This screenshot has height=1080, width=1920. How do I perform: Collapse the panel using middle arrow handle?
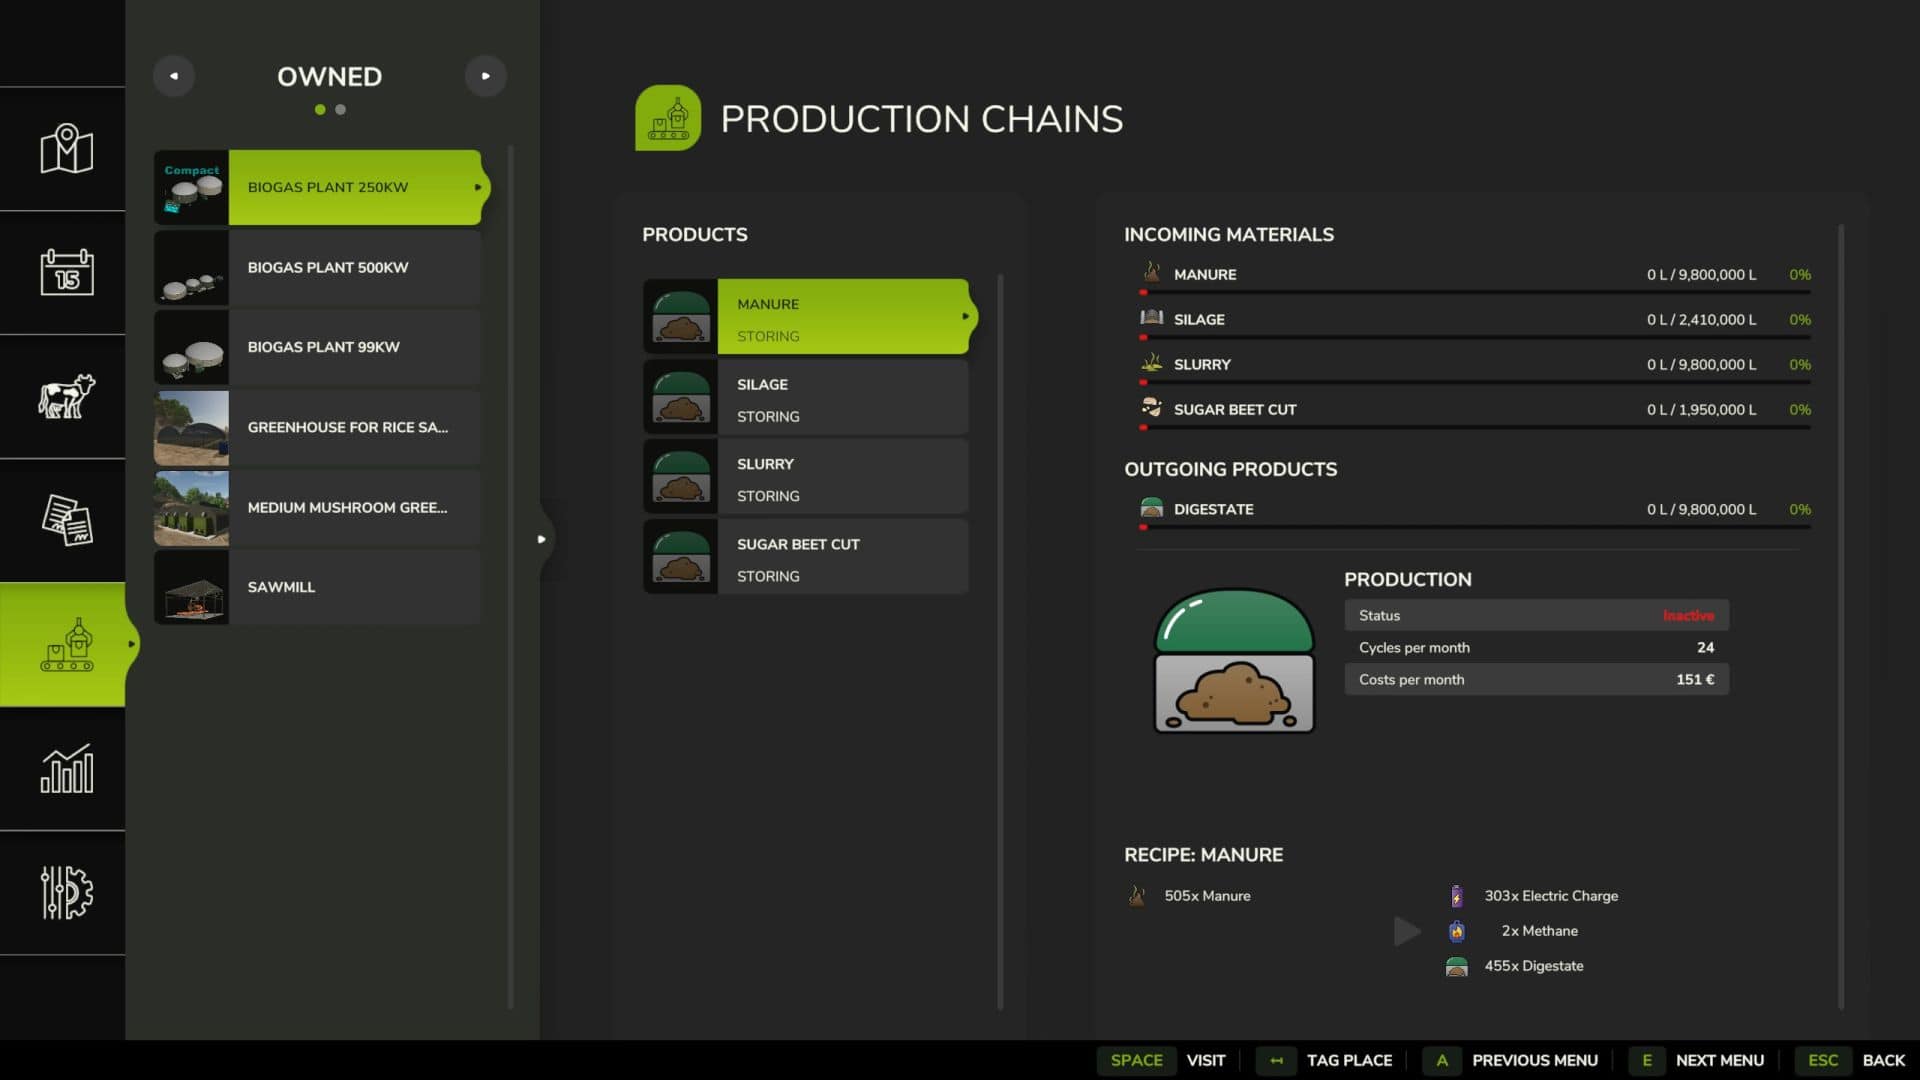(x=541, y=539)
